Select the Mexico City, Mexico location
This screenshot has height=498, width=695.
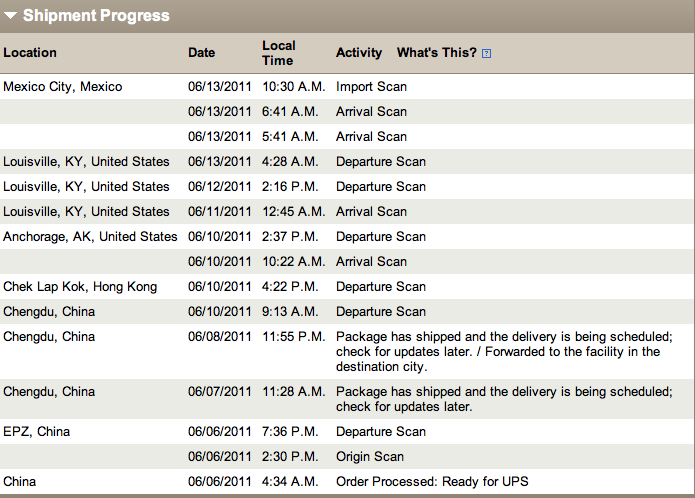(63, 87)
